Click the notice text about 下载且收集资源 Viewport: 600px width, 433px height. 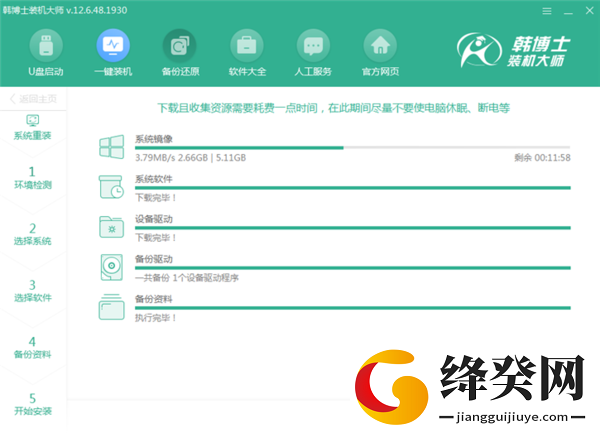click(334, 108)
